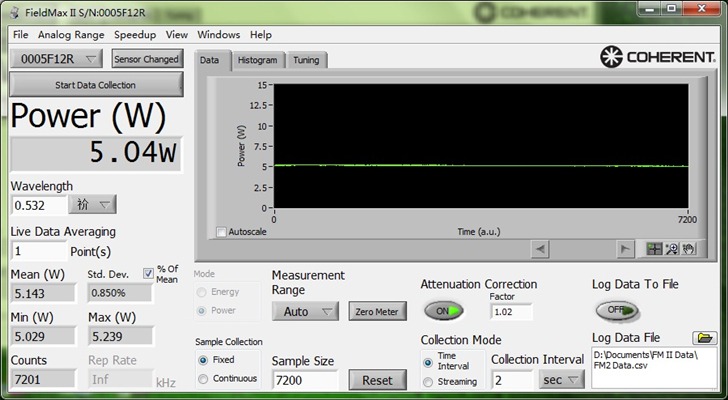728x400 pixels.
Task: Choose Continuous sample collection
Action: [203, 379]
